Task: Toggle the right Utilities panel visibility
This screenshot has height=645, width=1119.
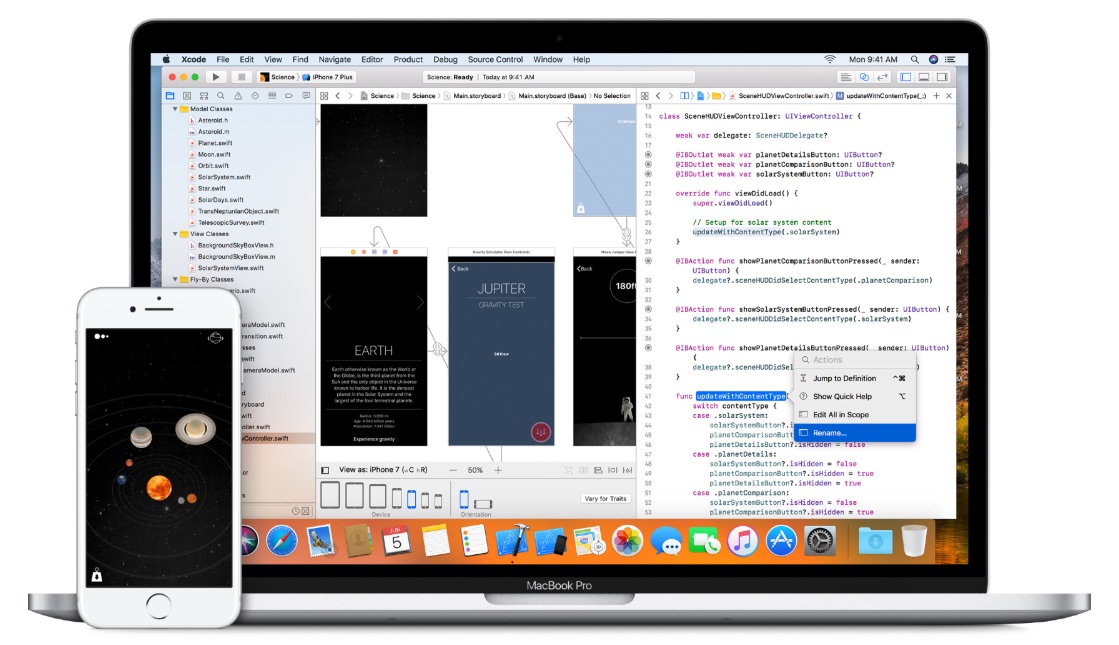Action: pos(942,77)
